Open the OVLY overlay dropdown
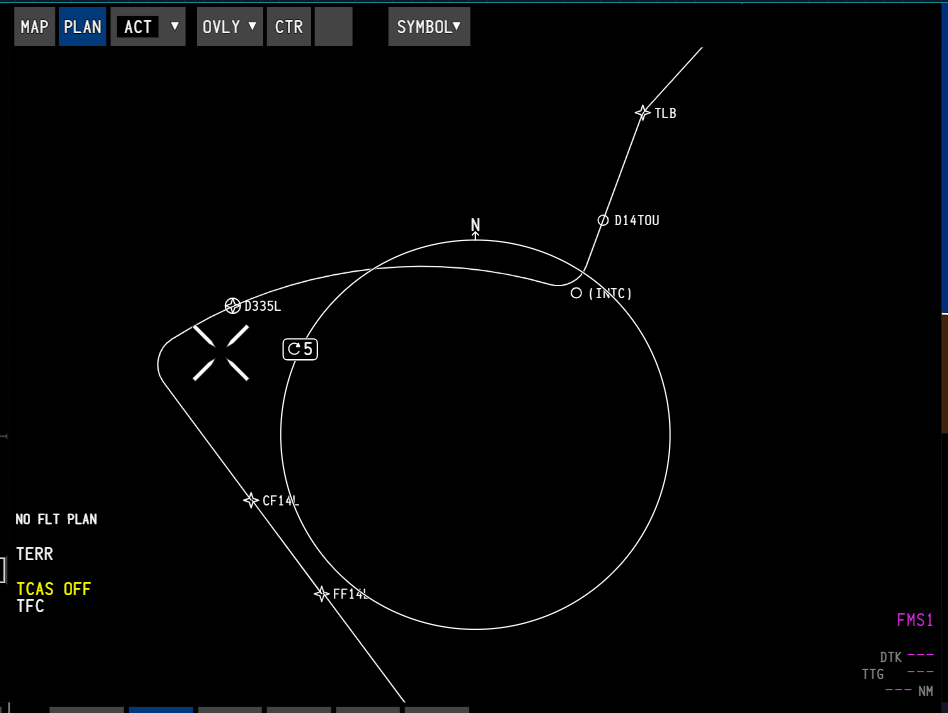The image size is (948, 713). point(230,27)
